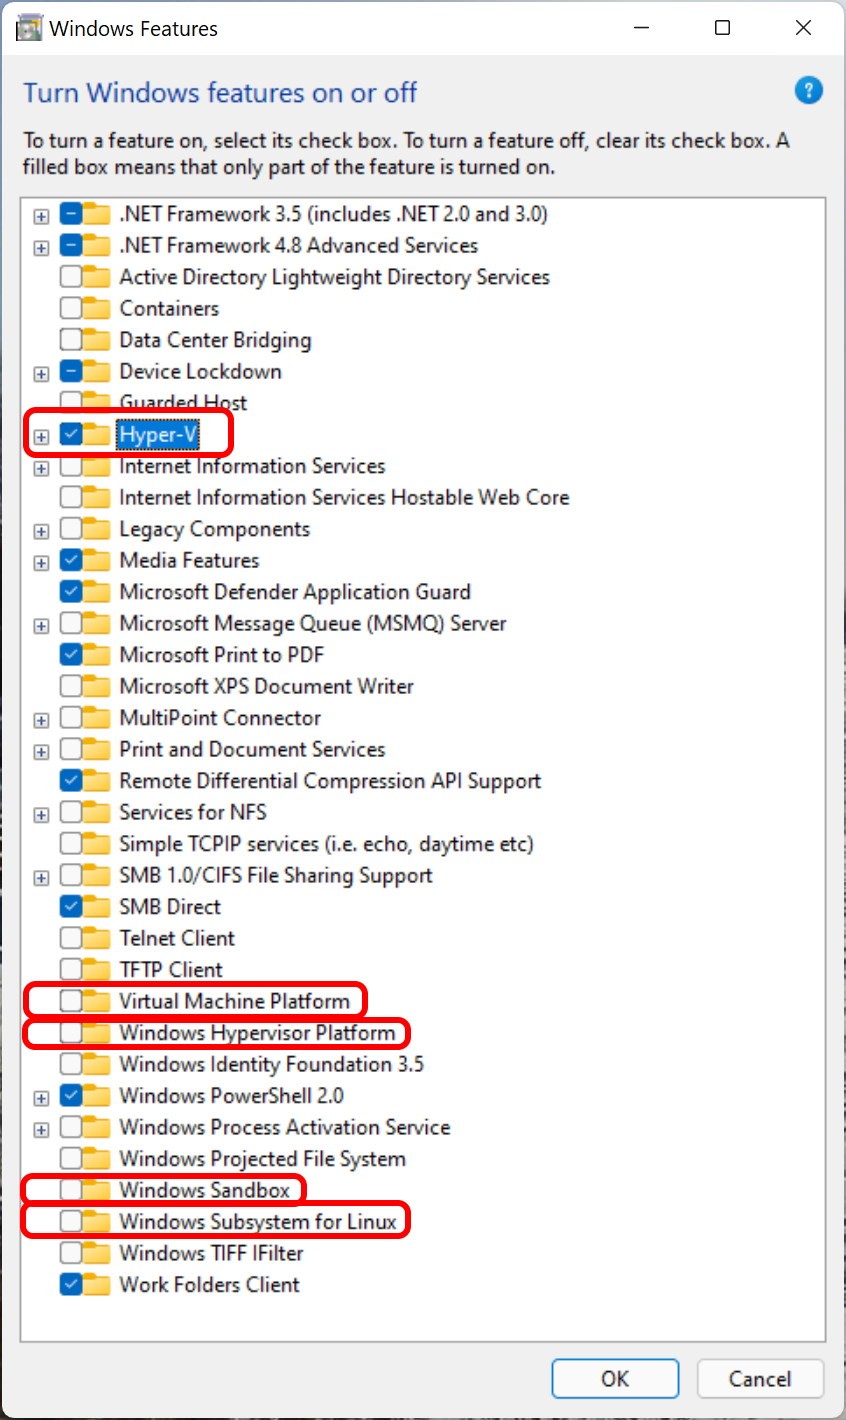This screenshot has width=846, height=1420.
Task: Expand the Internet Information Services node
Action: [41, 468]
